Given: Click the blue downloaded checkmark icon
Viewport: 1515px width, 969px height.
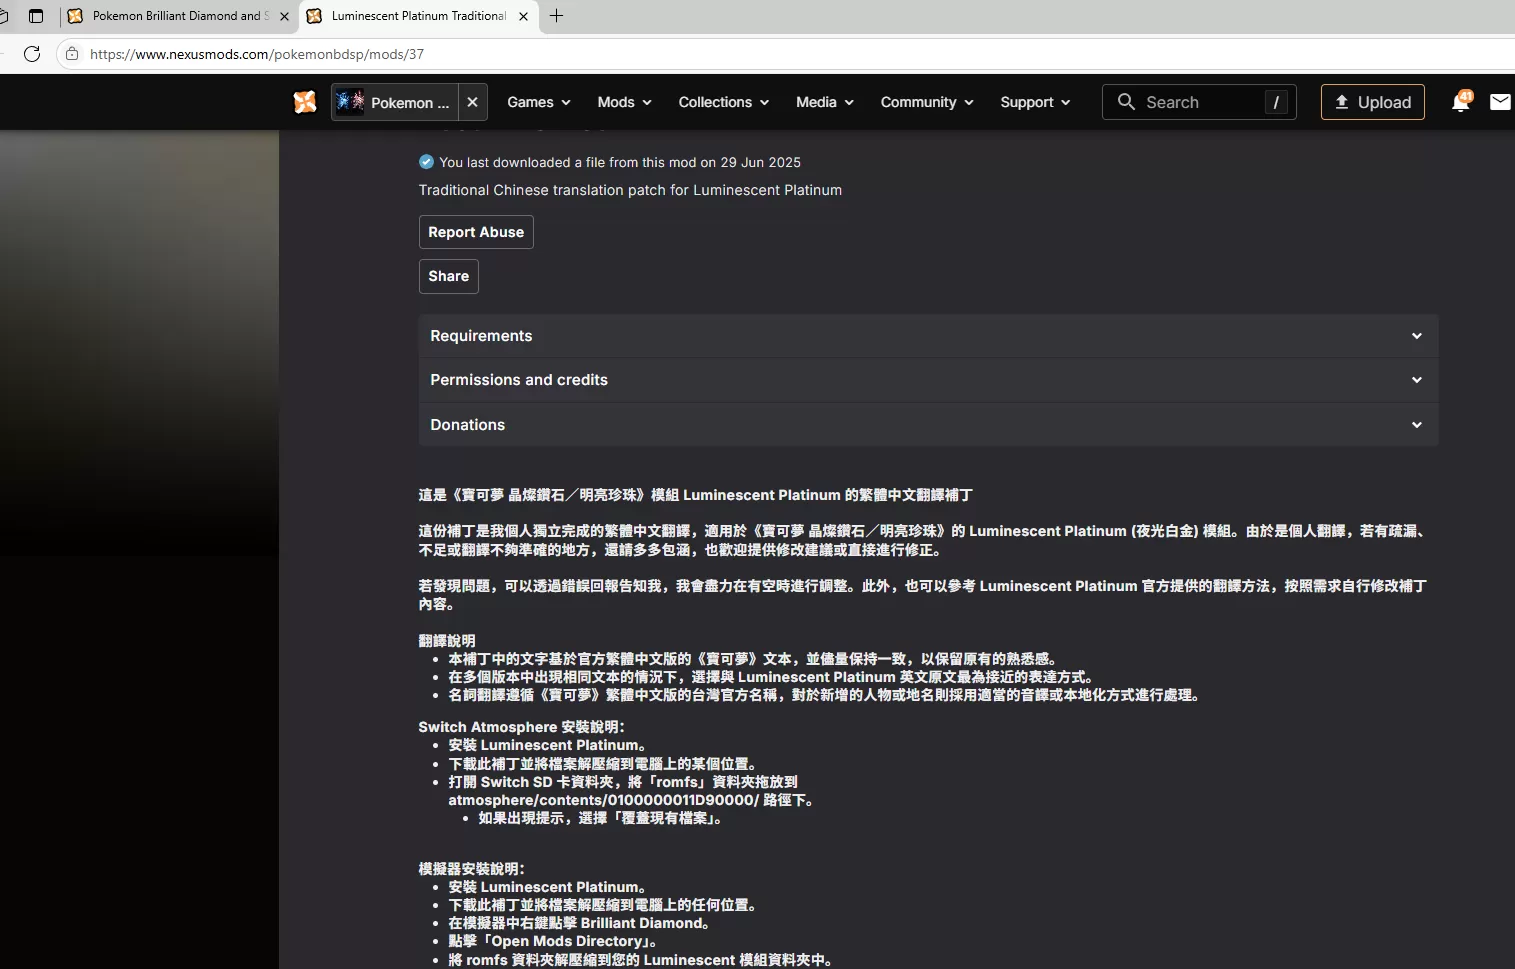Looking at the screenshot, I should [x=427, y=162].
